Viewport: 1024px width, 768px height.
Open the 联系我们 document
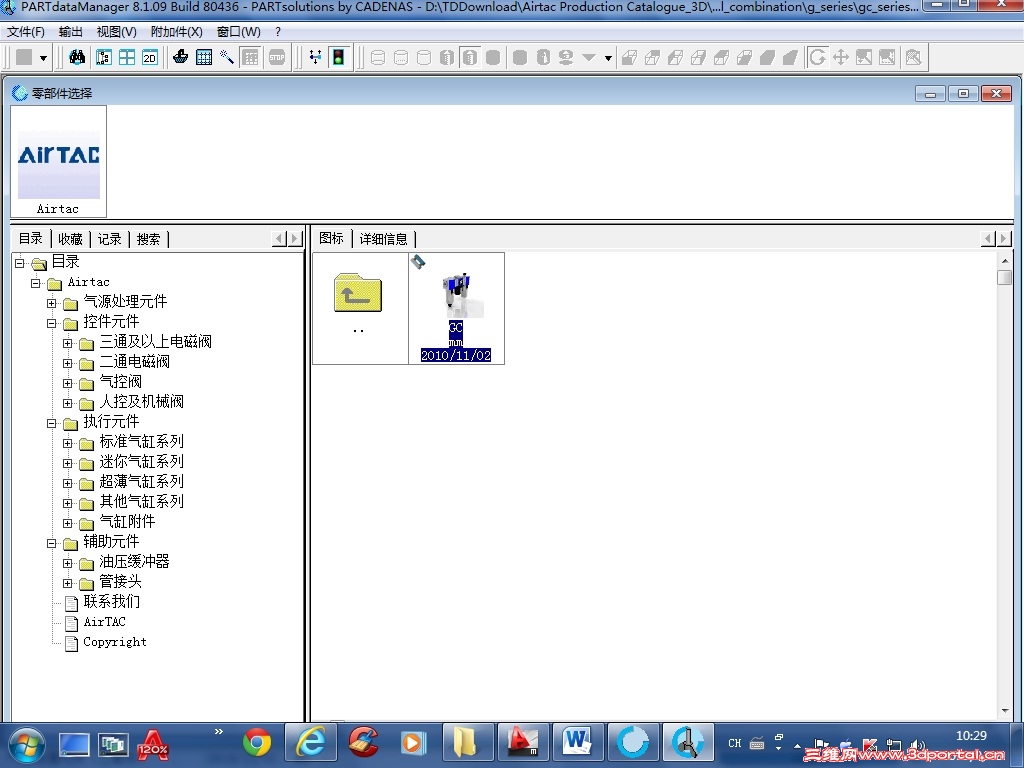112,601
